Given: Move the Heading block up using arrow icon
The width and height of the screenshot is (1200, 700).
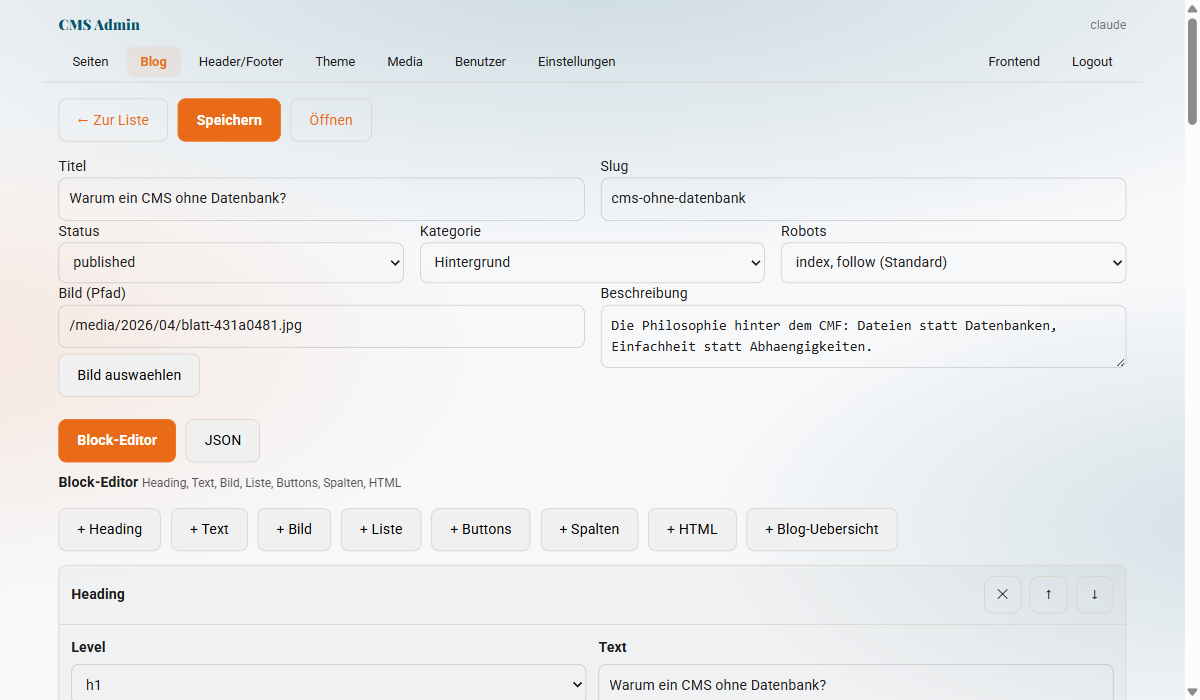Looking at the screenshot, I should pos(1048,594).
